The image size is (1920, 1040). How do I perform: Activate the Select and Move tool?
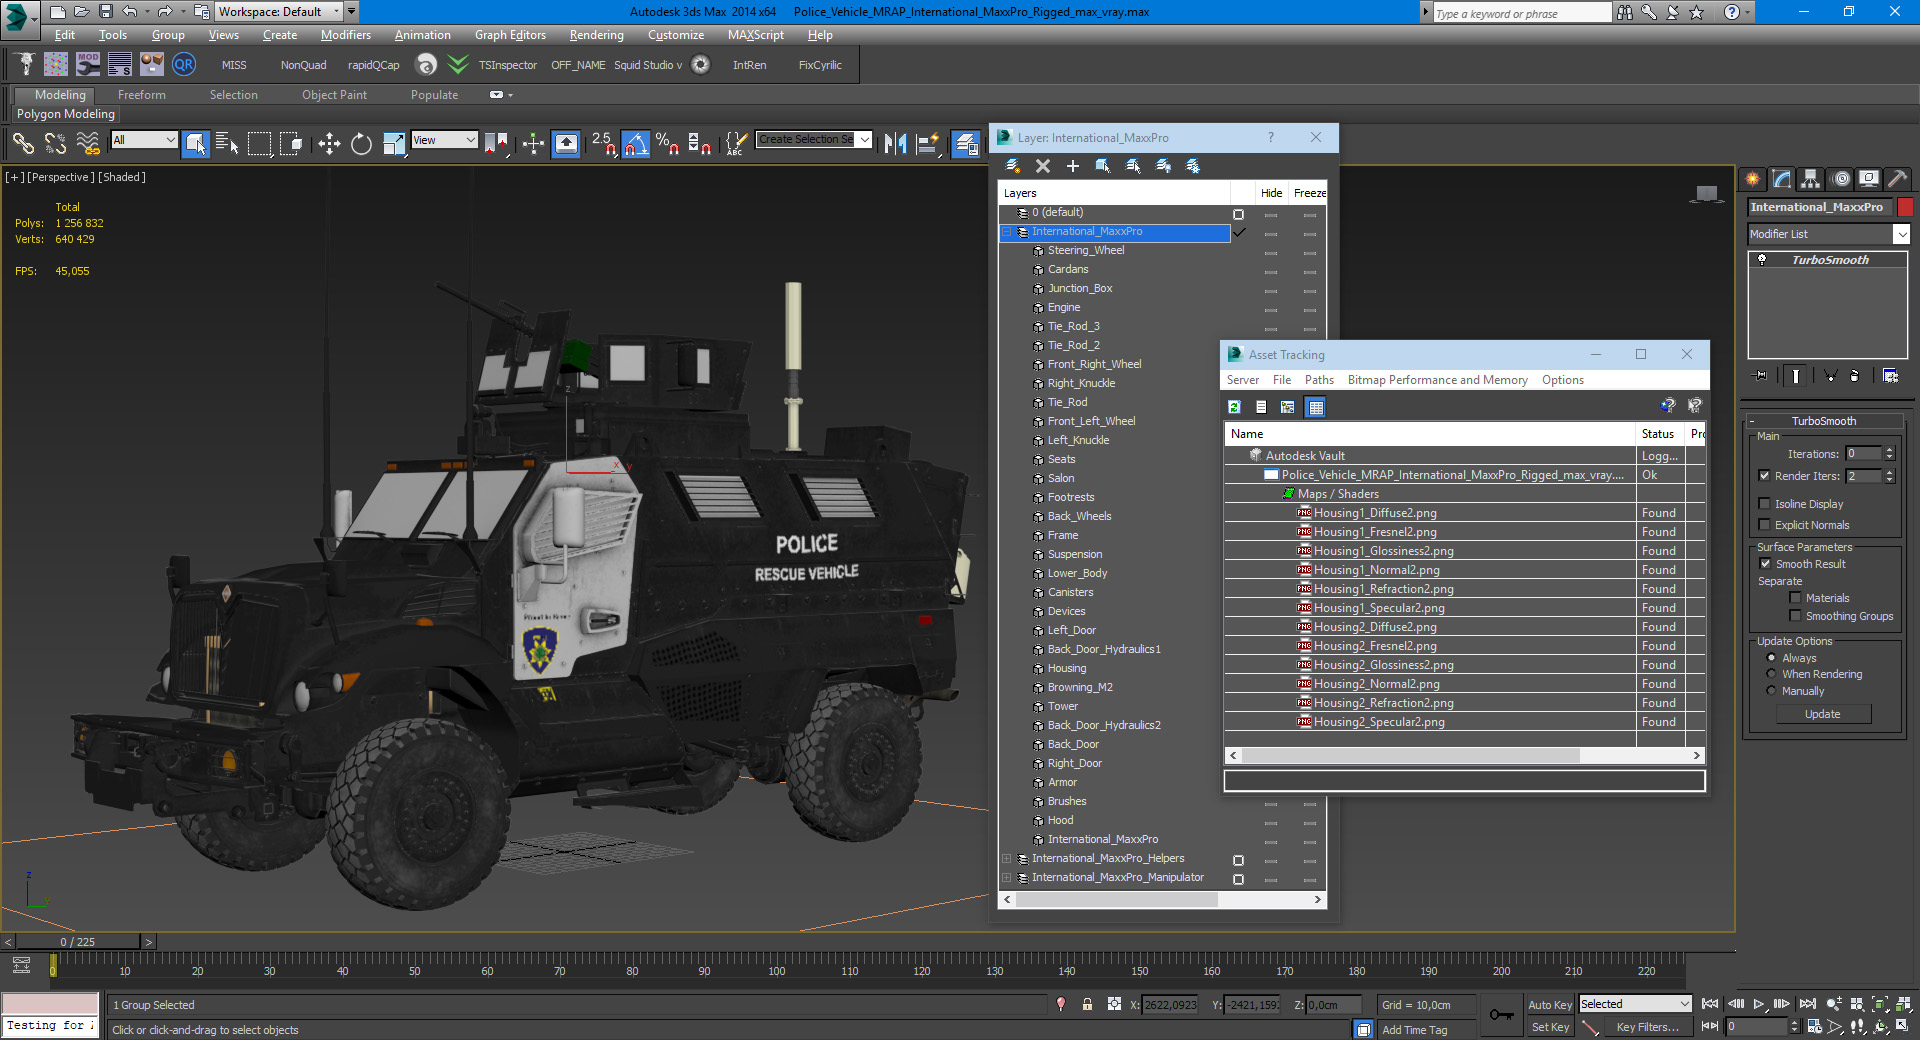pos(329,144)
